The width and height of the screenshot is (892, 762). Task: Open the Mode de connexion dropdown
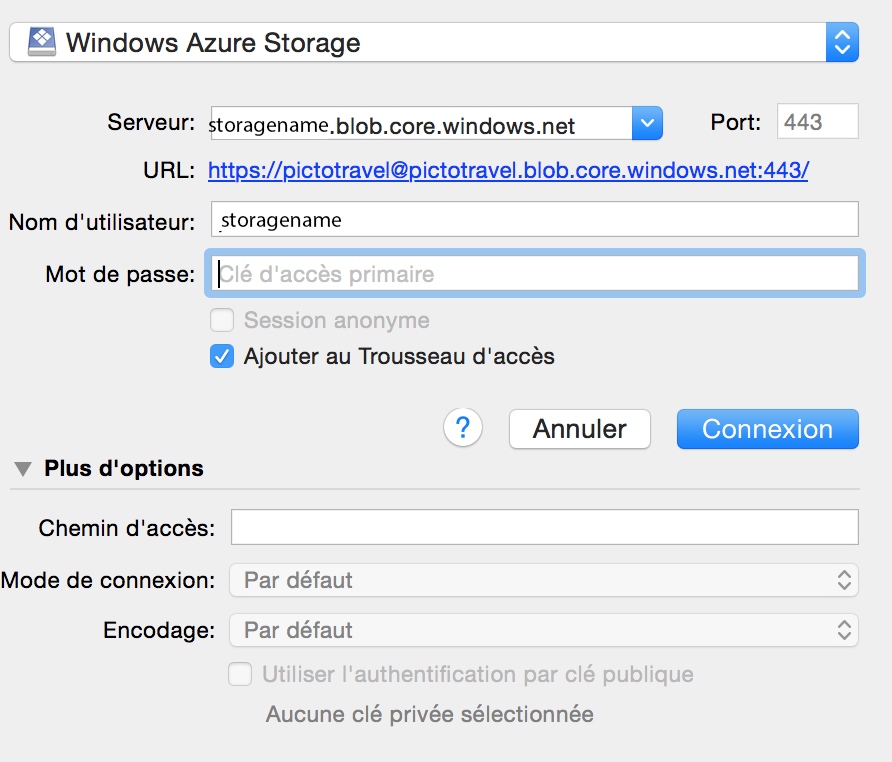543,580
